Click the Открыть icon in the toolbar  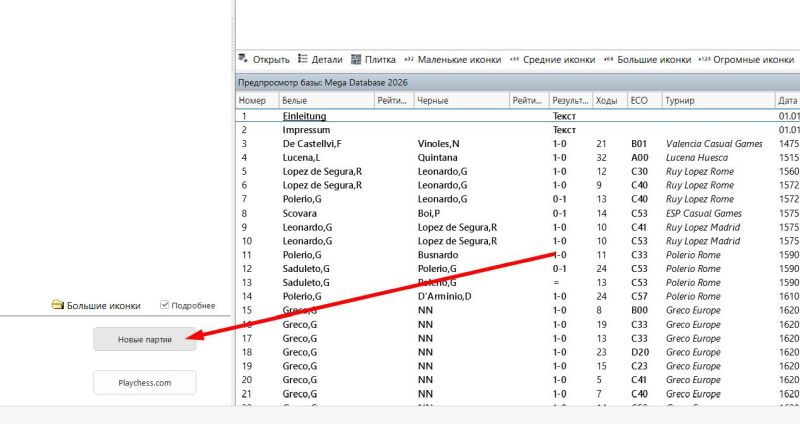(243, 59)
